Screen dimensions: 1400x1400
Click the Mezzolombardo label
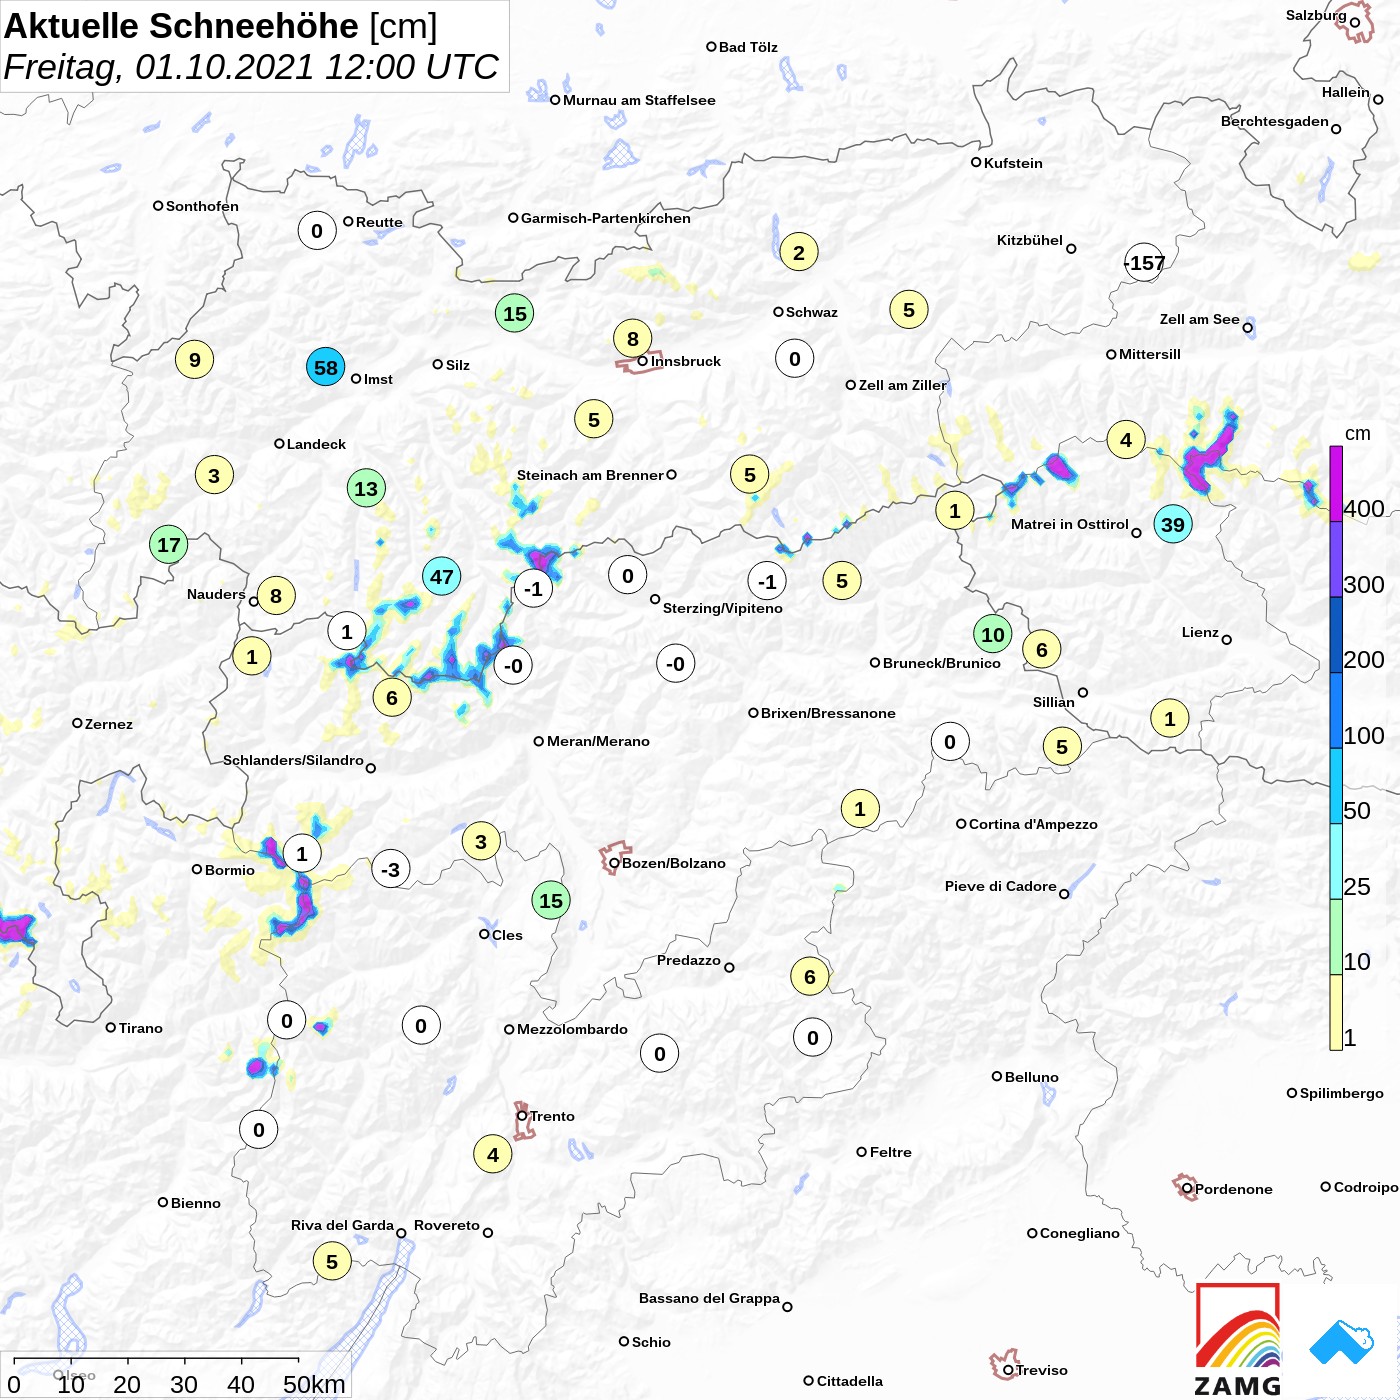[572, 1029]
